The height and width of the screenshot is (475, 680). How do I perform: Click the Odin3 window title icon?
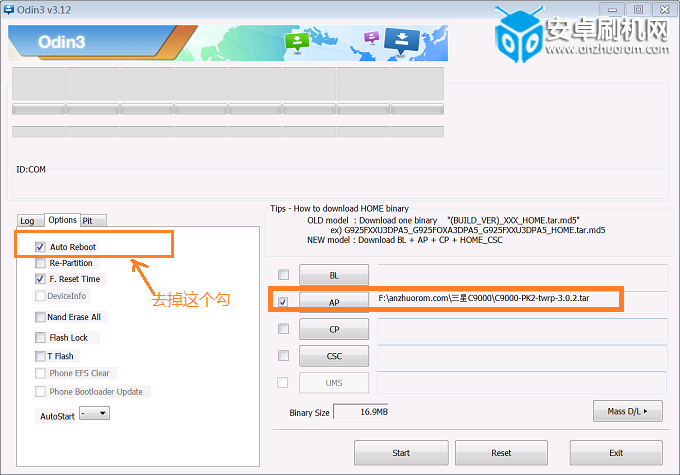point(8,10)
